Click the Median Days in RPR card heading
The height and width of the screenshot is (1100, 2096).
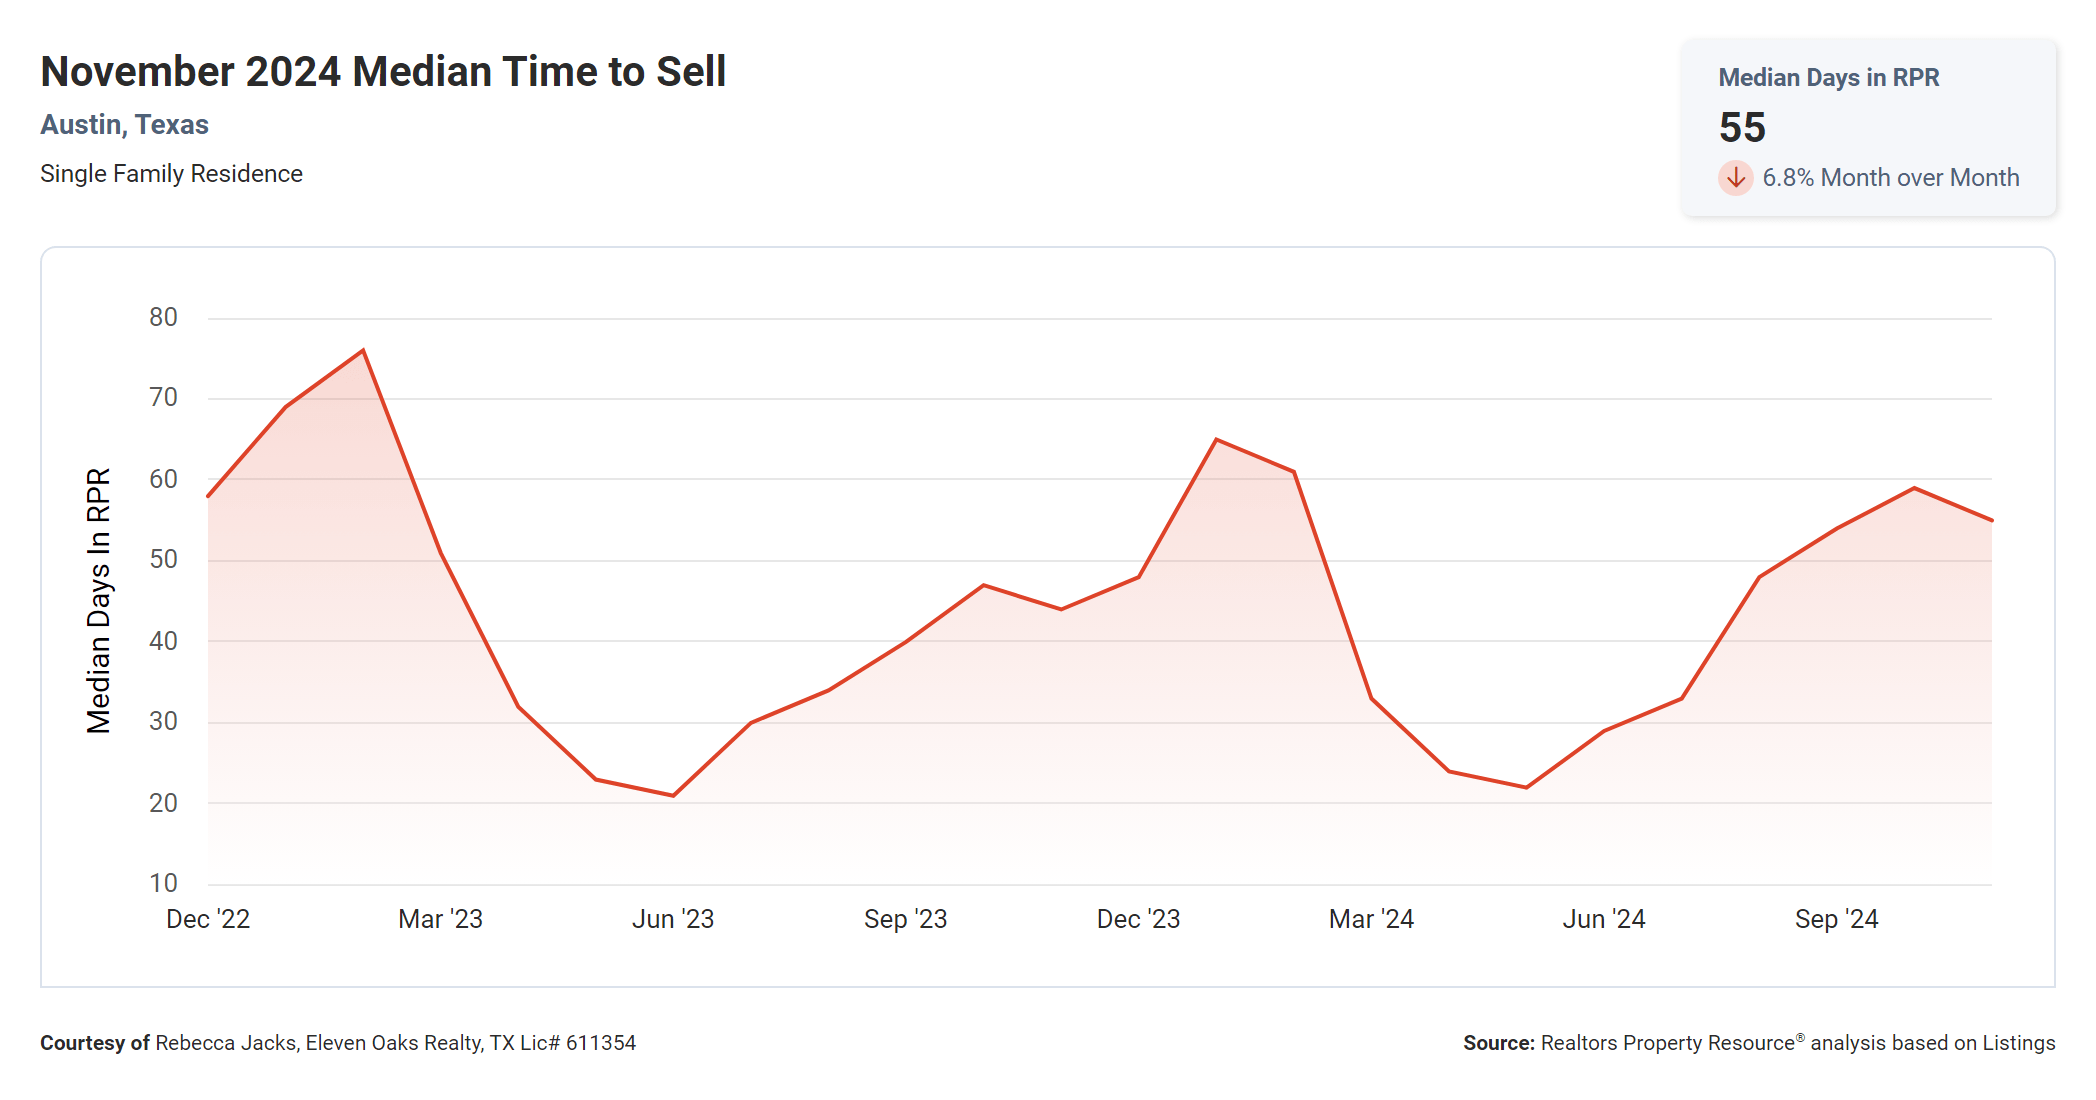pos(1828,78)
